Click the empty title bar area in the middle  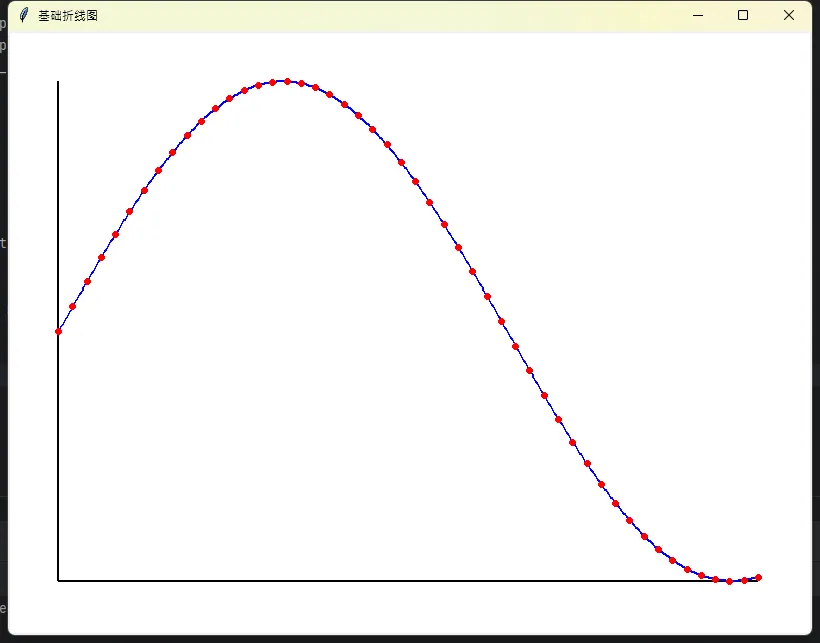(400, 16)
